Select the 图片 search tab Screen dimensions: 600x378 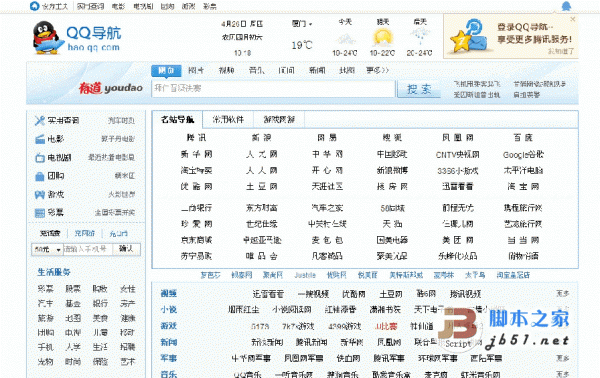196,70
